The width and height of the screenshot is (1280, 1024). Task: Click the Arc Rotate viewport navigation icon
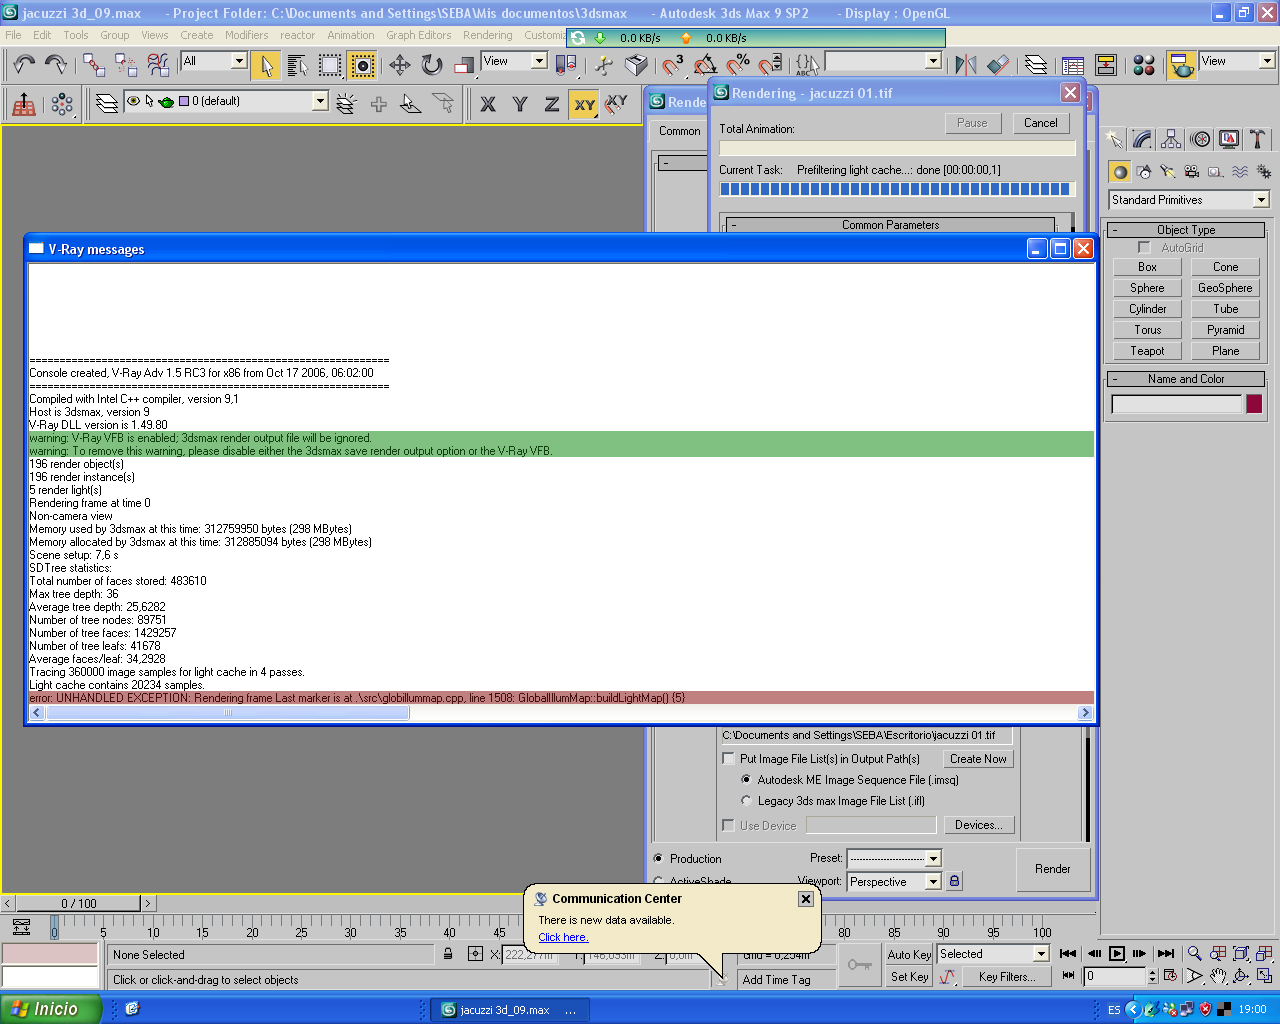pyautogui.click(x=1241, y=976)
